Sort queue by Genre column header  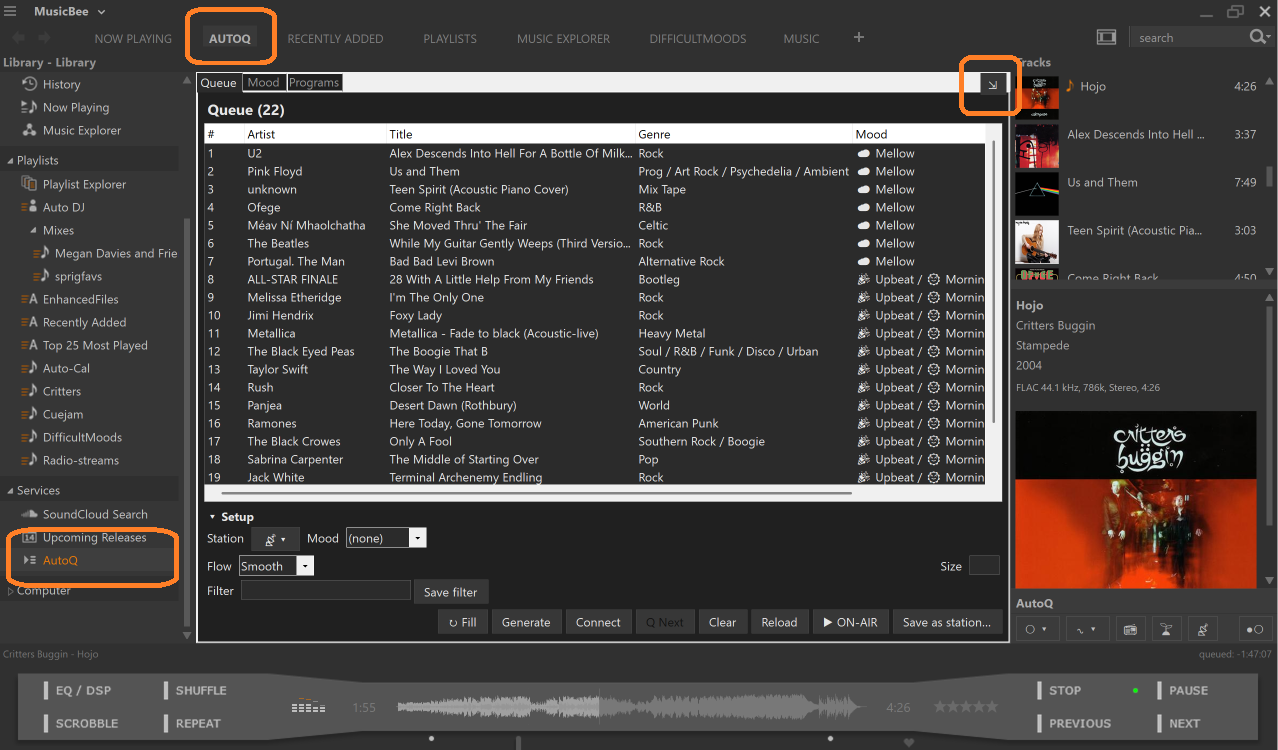(744, 134)
